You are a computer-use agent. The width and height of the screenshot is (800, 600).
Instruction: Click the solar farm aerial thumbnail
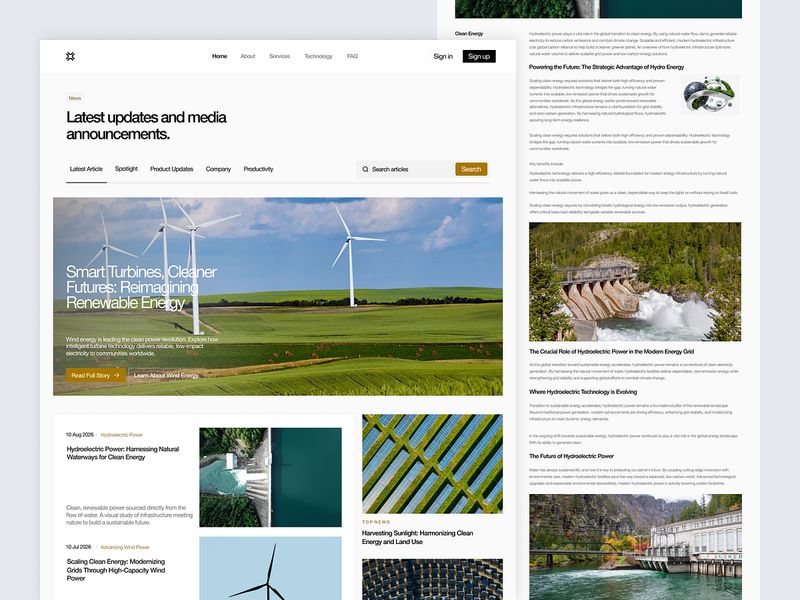click(x=432, y=464)
